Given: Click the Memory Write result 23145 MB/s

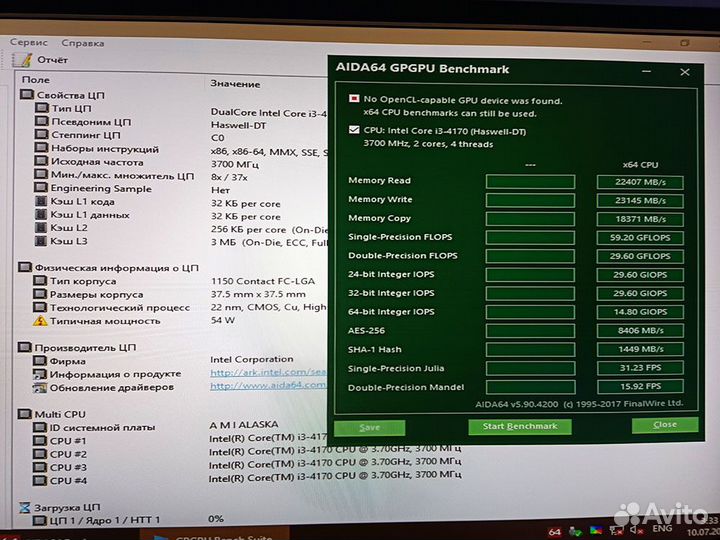Looking at the screenshot, I should pos(640,201).
